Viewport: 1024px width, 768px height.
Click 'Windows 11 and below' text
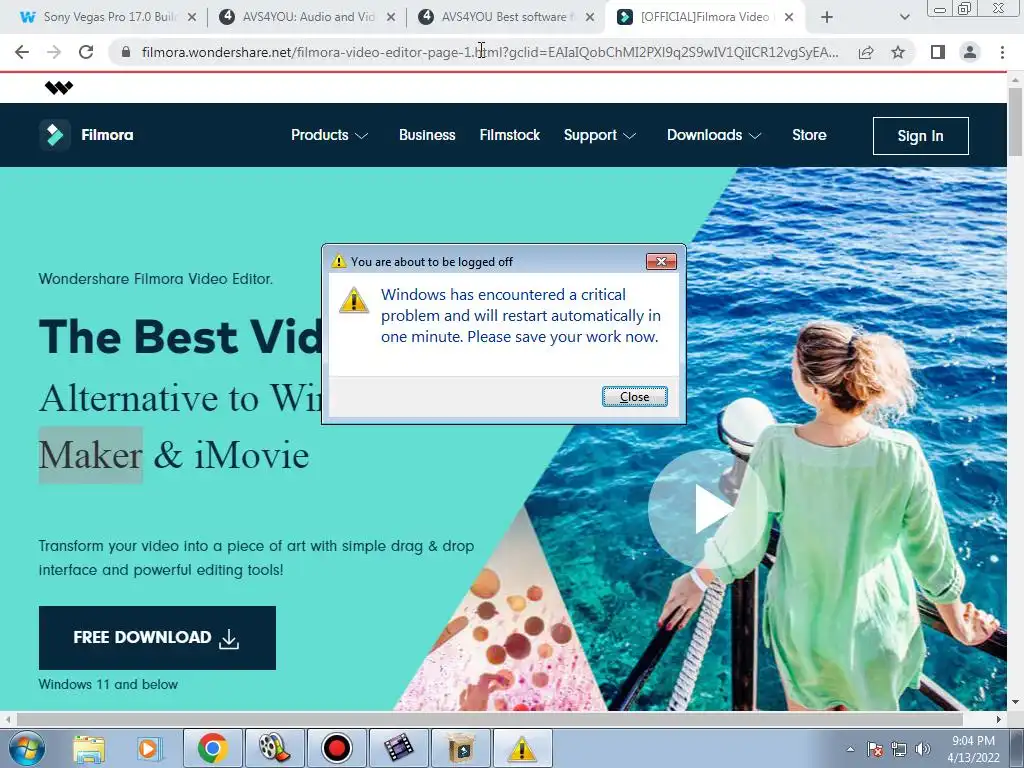coord(108,684)
